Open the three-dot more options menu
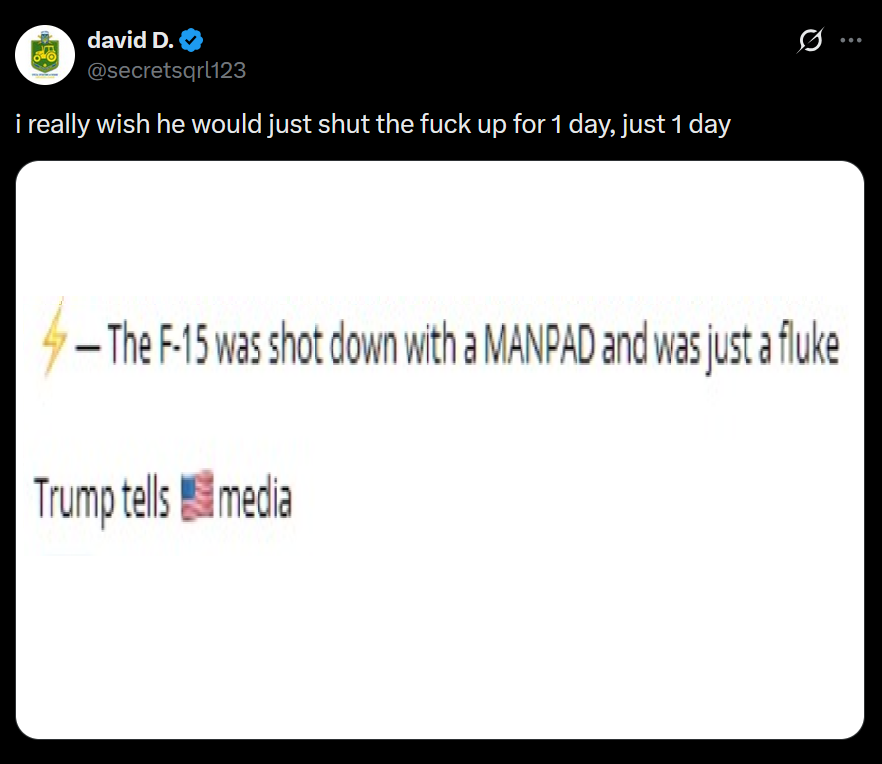The image size is (882, 764). coord(850,40)
